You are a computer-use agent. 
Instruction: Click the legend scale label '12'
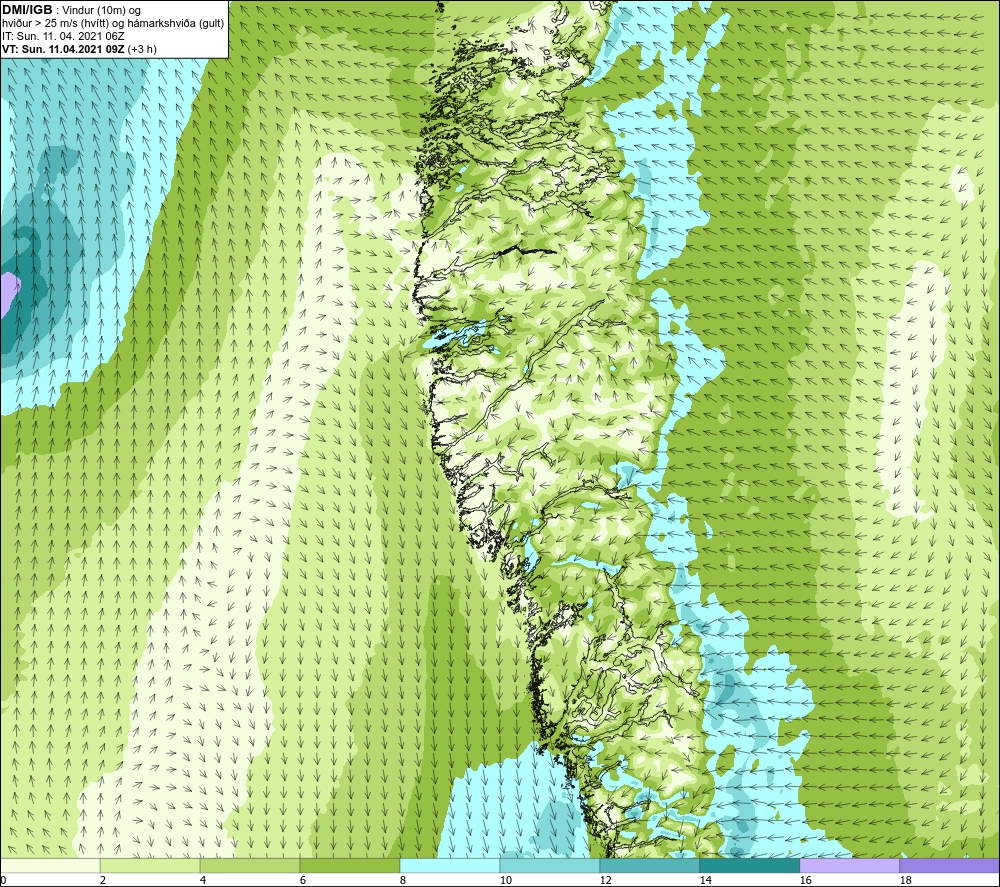(x=605, y=880)
